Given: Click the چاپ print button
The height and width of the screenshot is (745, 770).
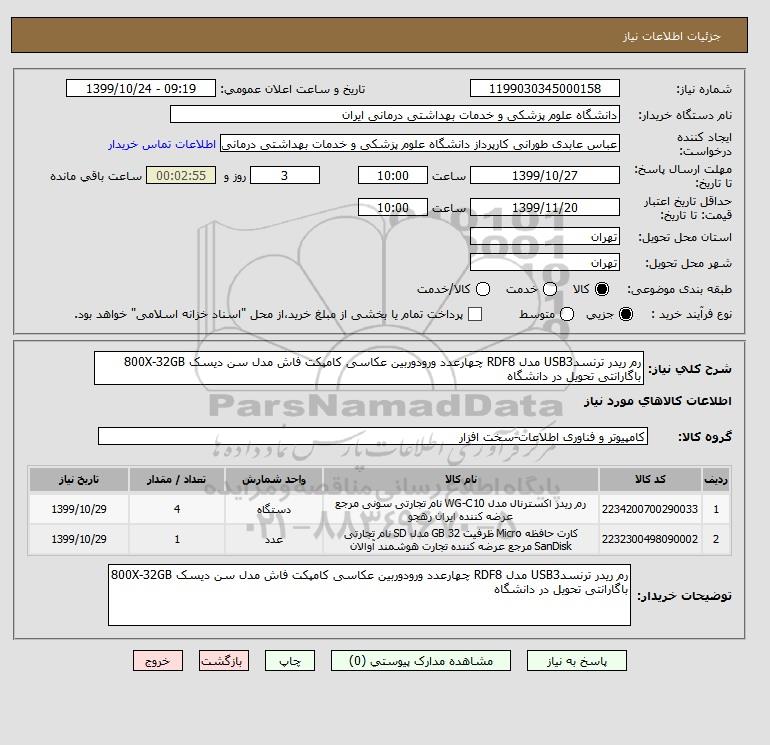Looking at the screenshot, I should tap(290, 661).
